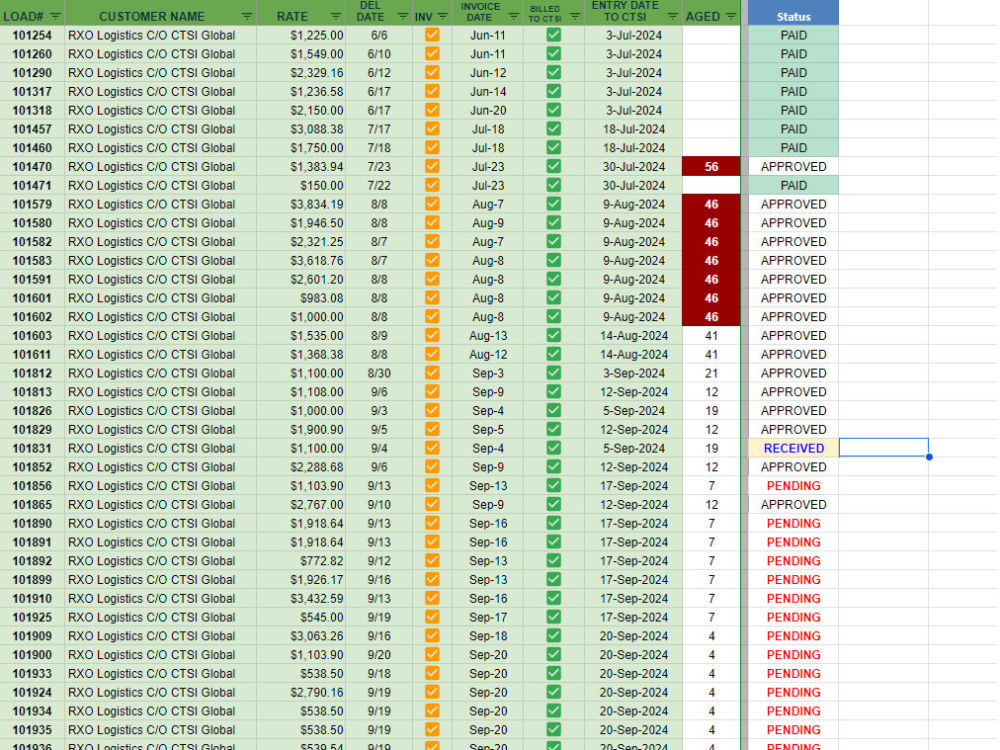Toggle INV checkbox for load 101831
Viewport: 1000px width, 750px height.
coord(432,448)
